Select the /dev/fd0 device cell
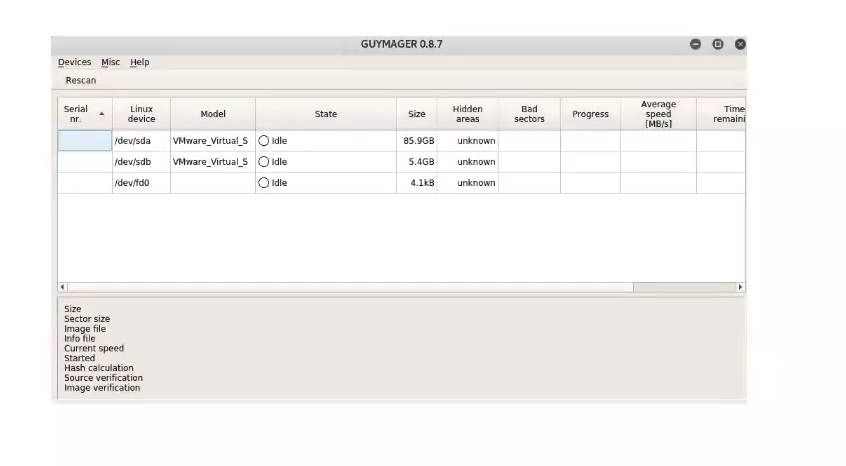This screenshot has height=466, width=846. [x=141, y=183]
